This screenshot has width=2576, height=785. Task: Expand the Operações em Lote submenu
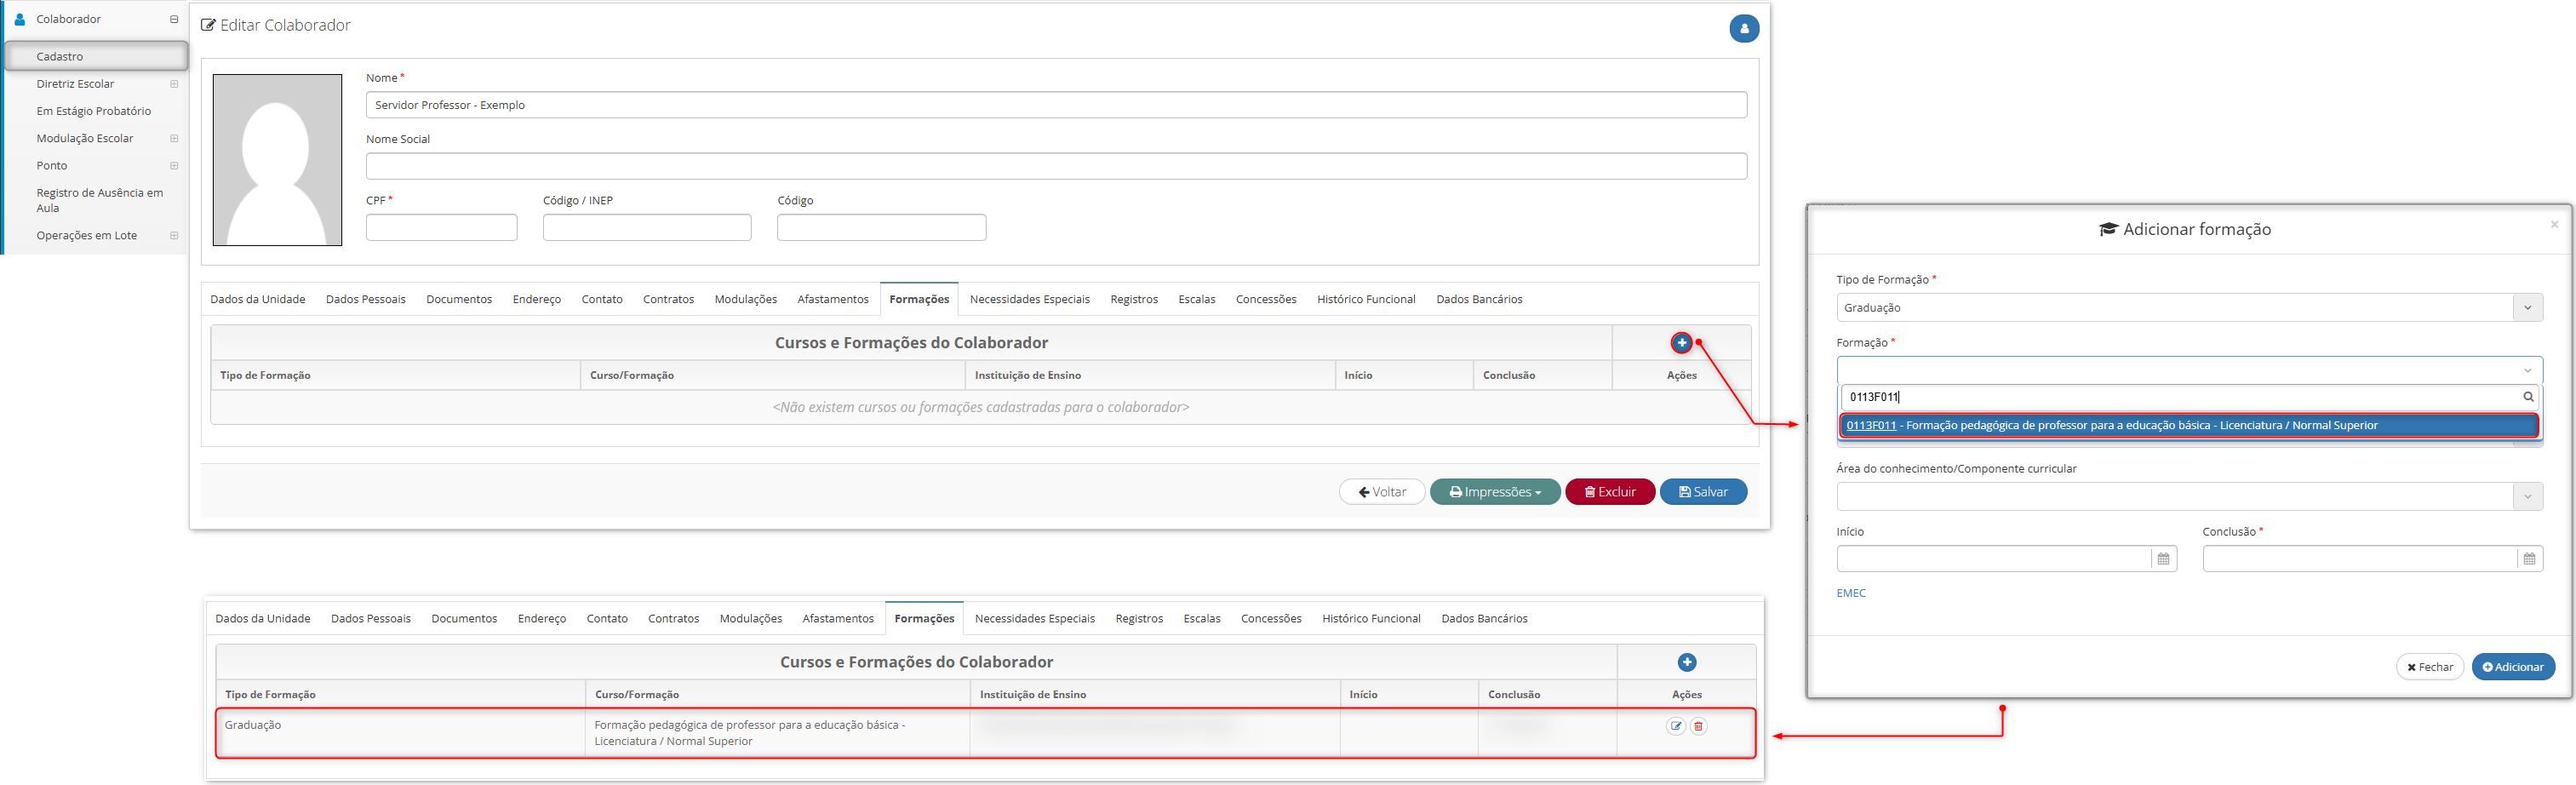pyautogui.click(x=174, y=236)
